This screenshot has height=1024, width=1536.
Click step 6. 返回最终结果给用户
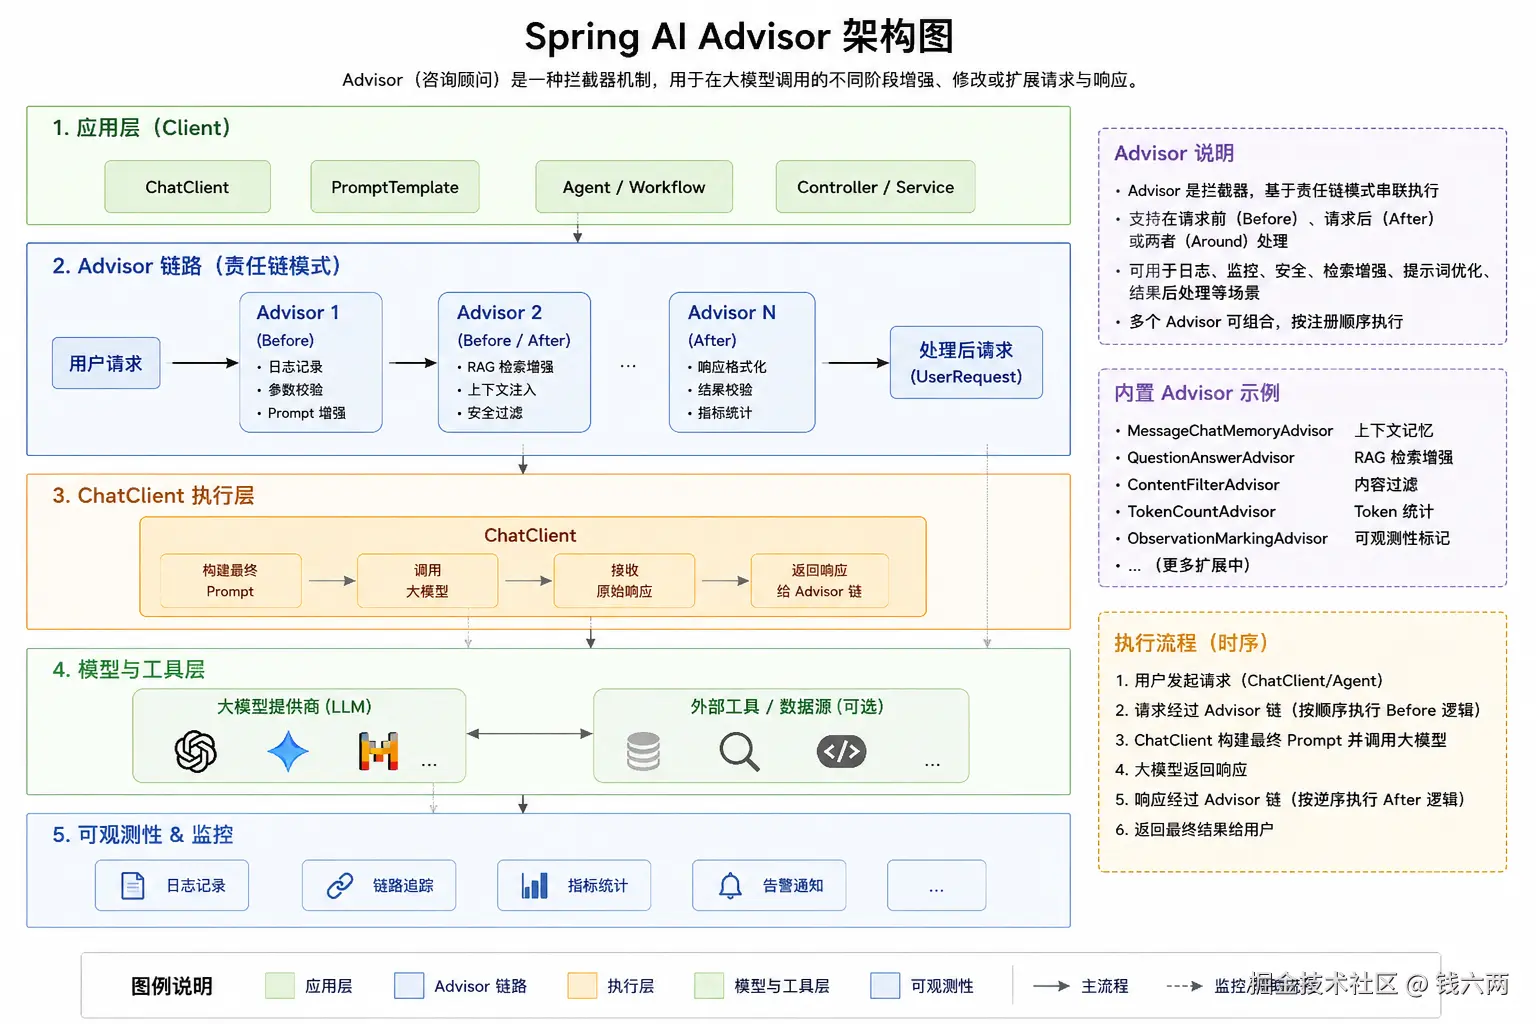(x=1194, y=830)
